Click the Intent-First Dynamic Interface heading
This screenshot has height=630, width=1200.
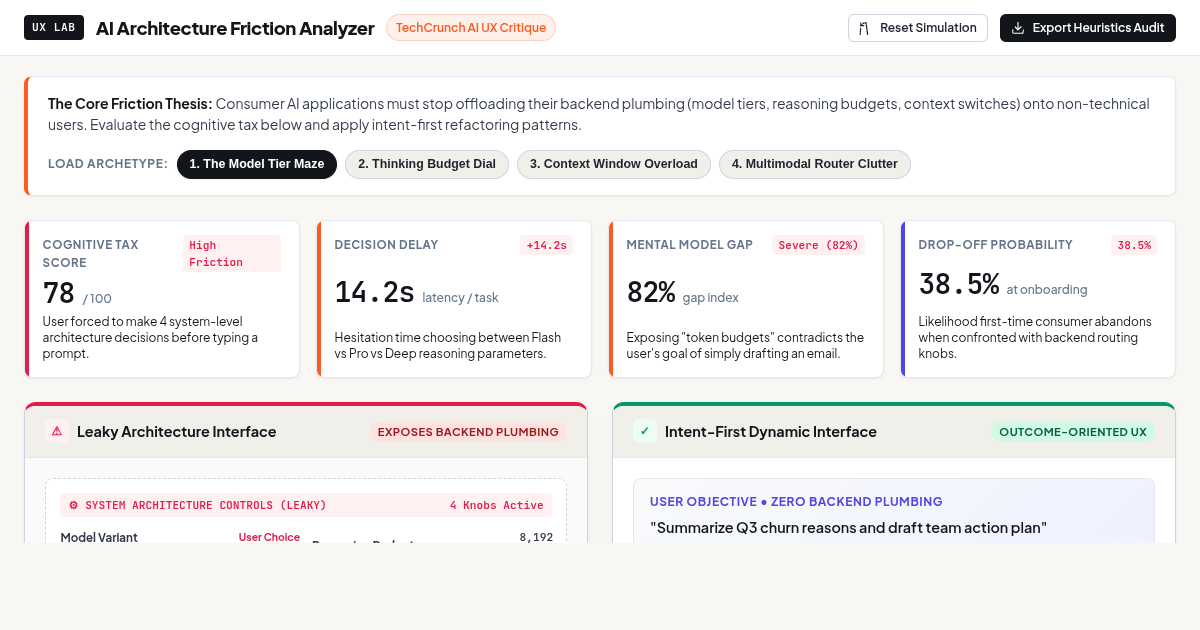771,432
